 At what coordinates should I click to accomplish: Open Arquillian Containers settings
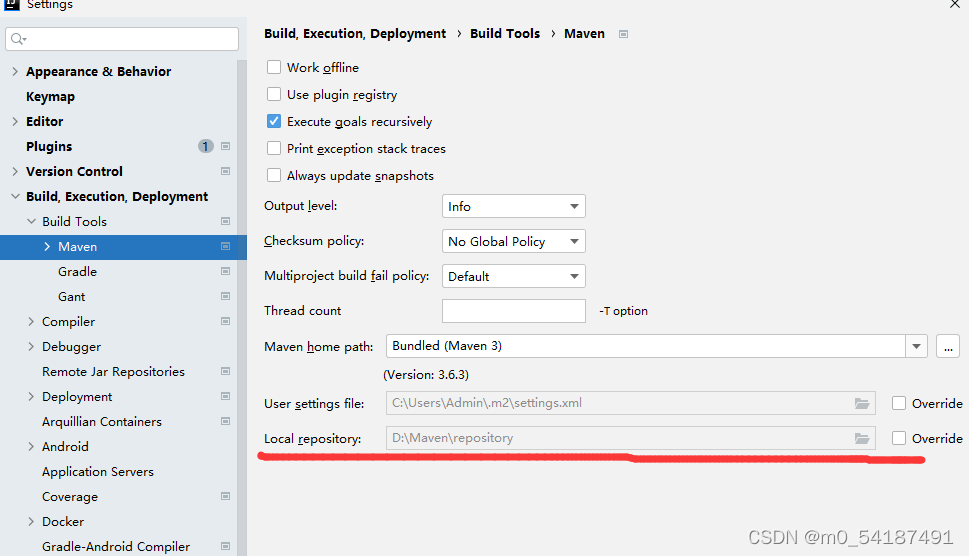pos(102,421)
